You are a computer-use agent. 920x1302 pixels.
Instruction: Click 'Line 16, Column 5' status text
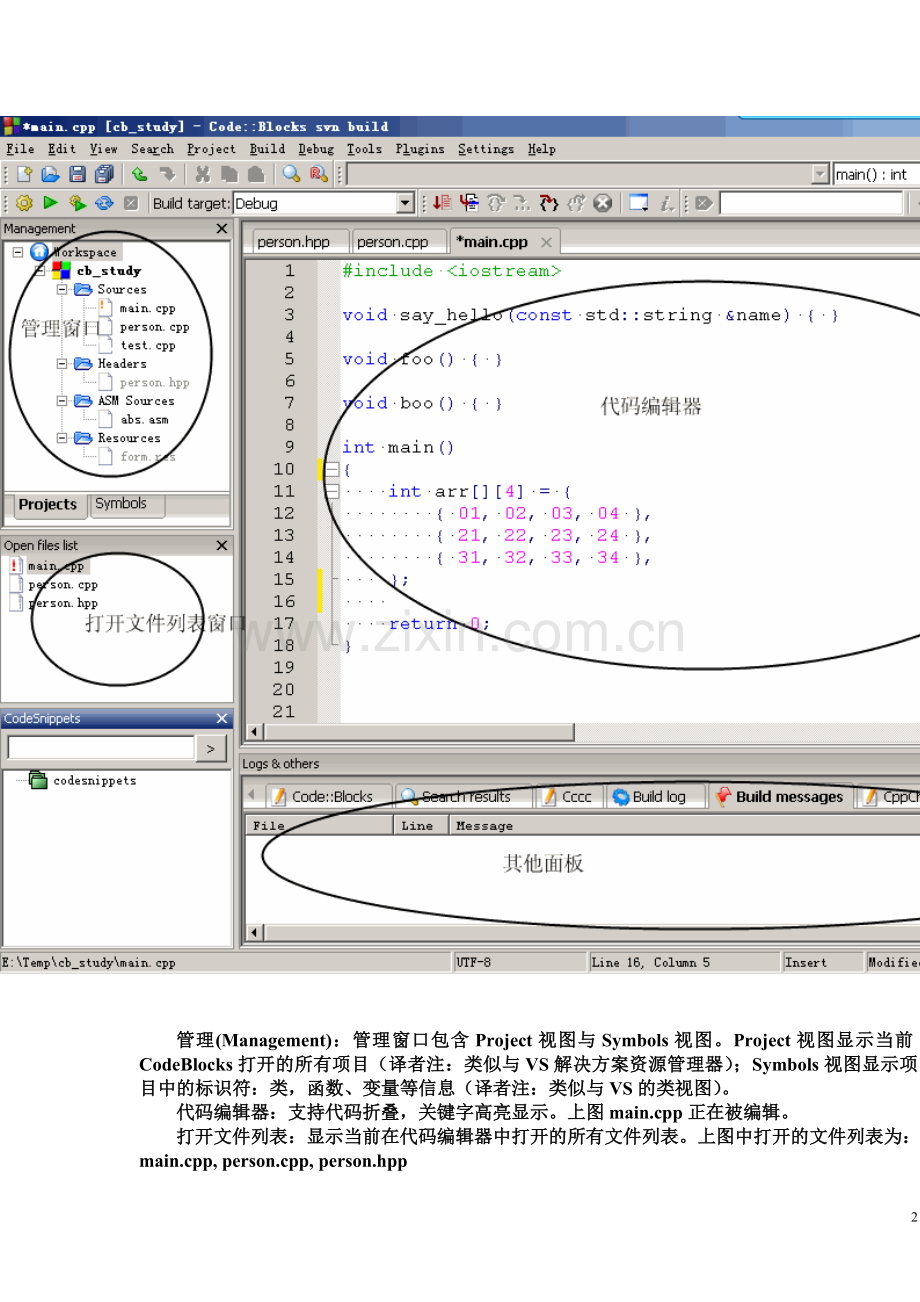click(x=651, y=962)
